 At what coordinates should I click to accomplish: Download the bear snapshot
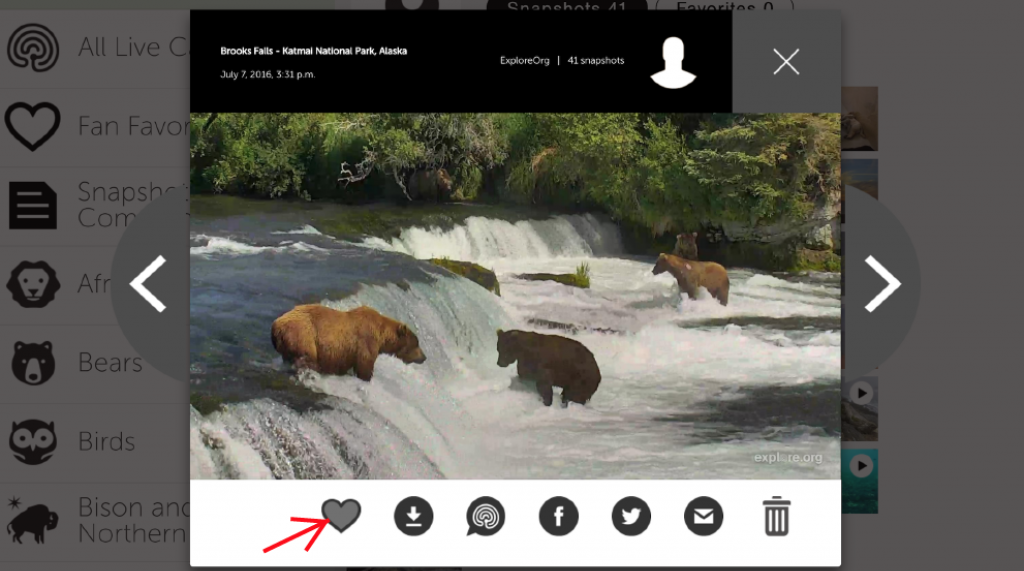click(413, 517)
